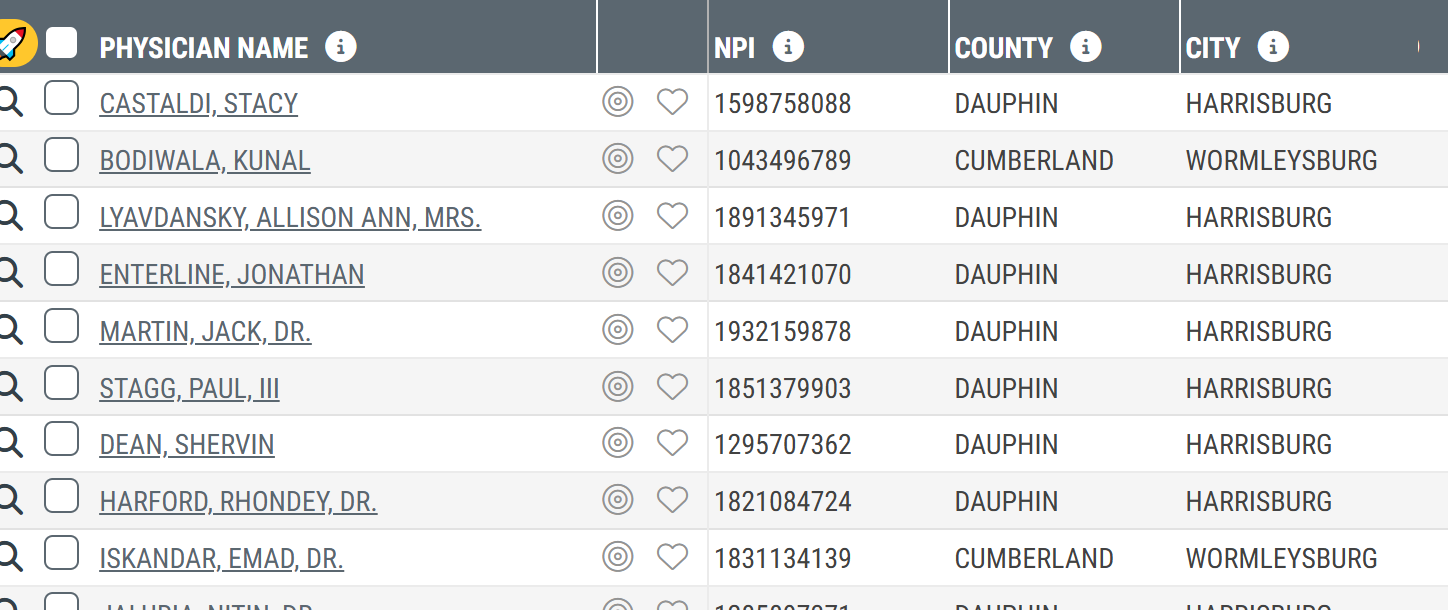Click magnifier icon for Enterline, Jonathan row
Viewport: 1448px width, 610px height.
tap(10, 273)
